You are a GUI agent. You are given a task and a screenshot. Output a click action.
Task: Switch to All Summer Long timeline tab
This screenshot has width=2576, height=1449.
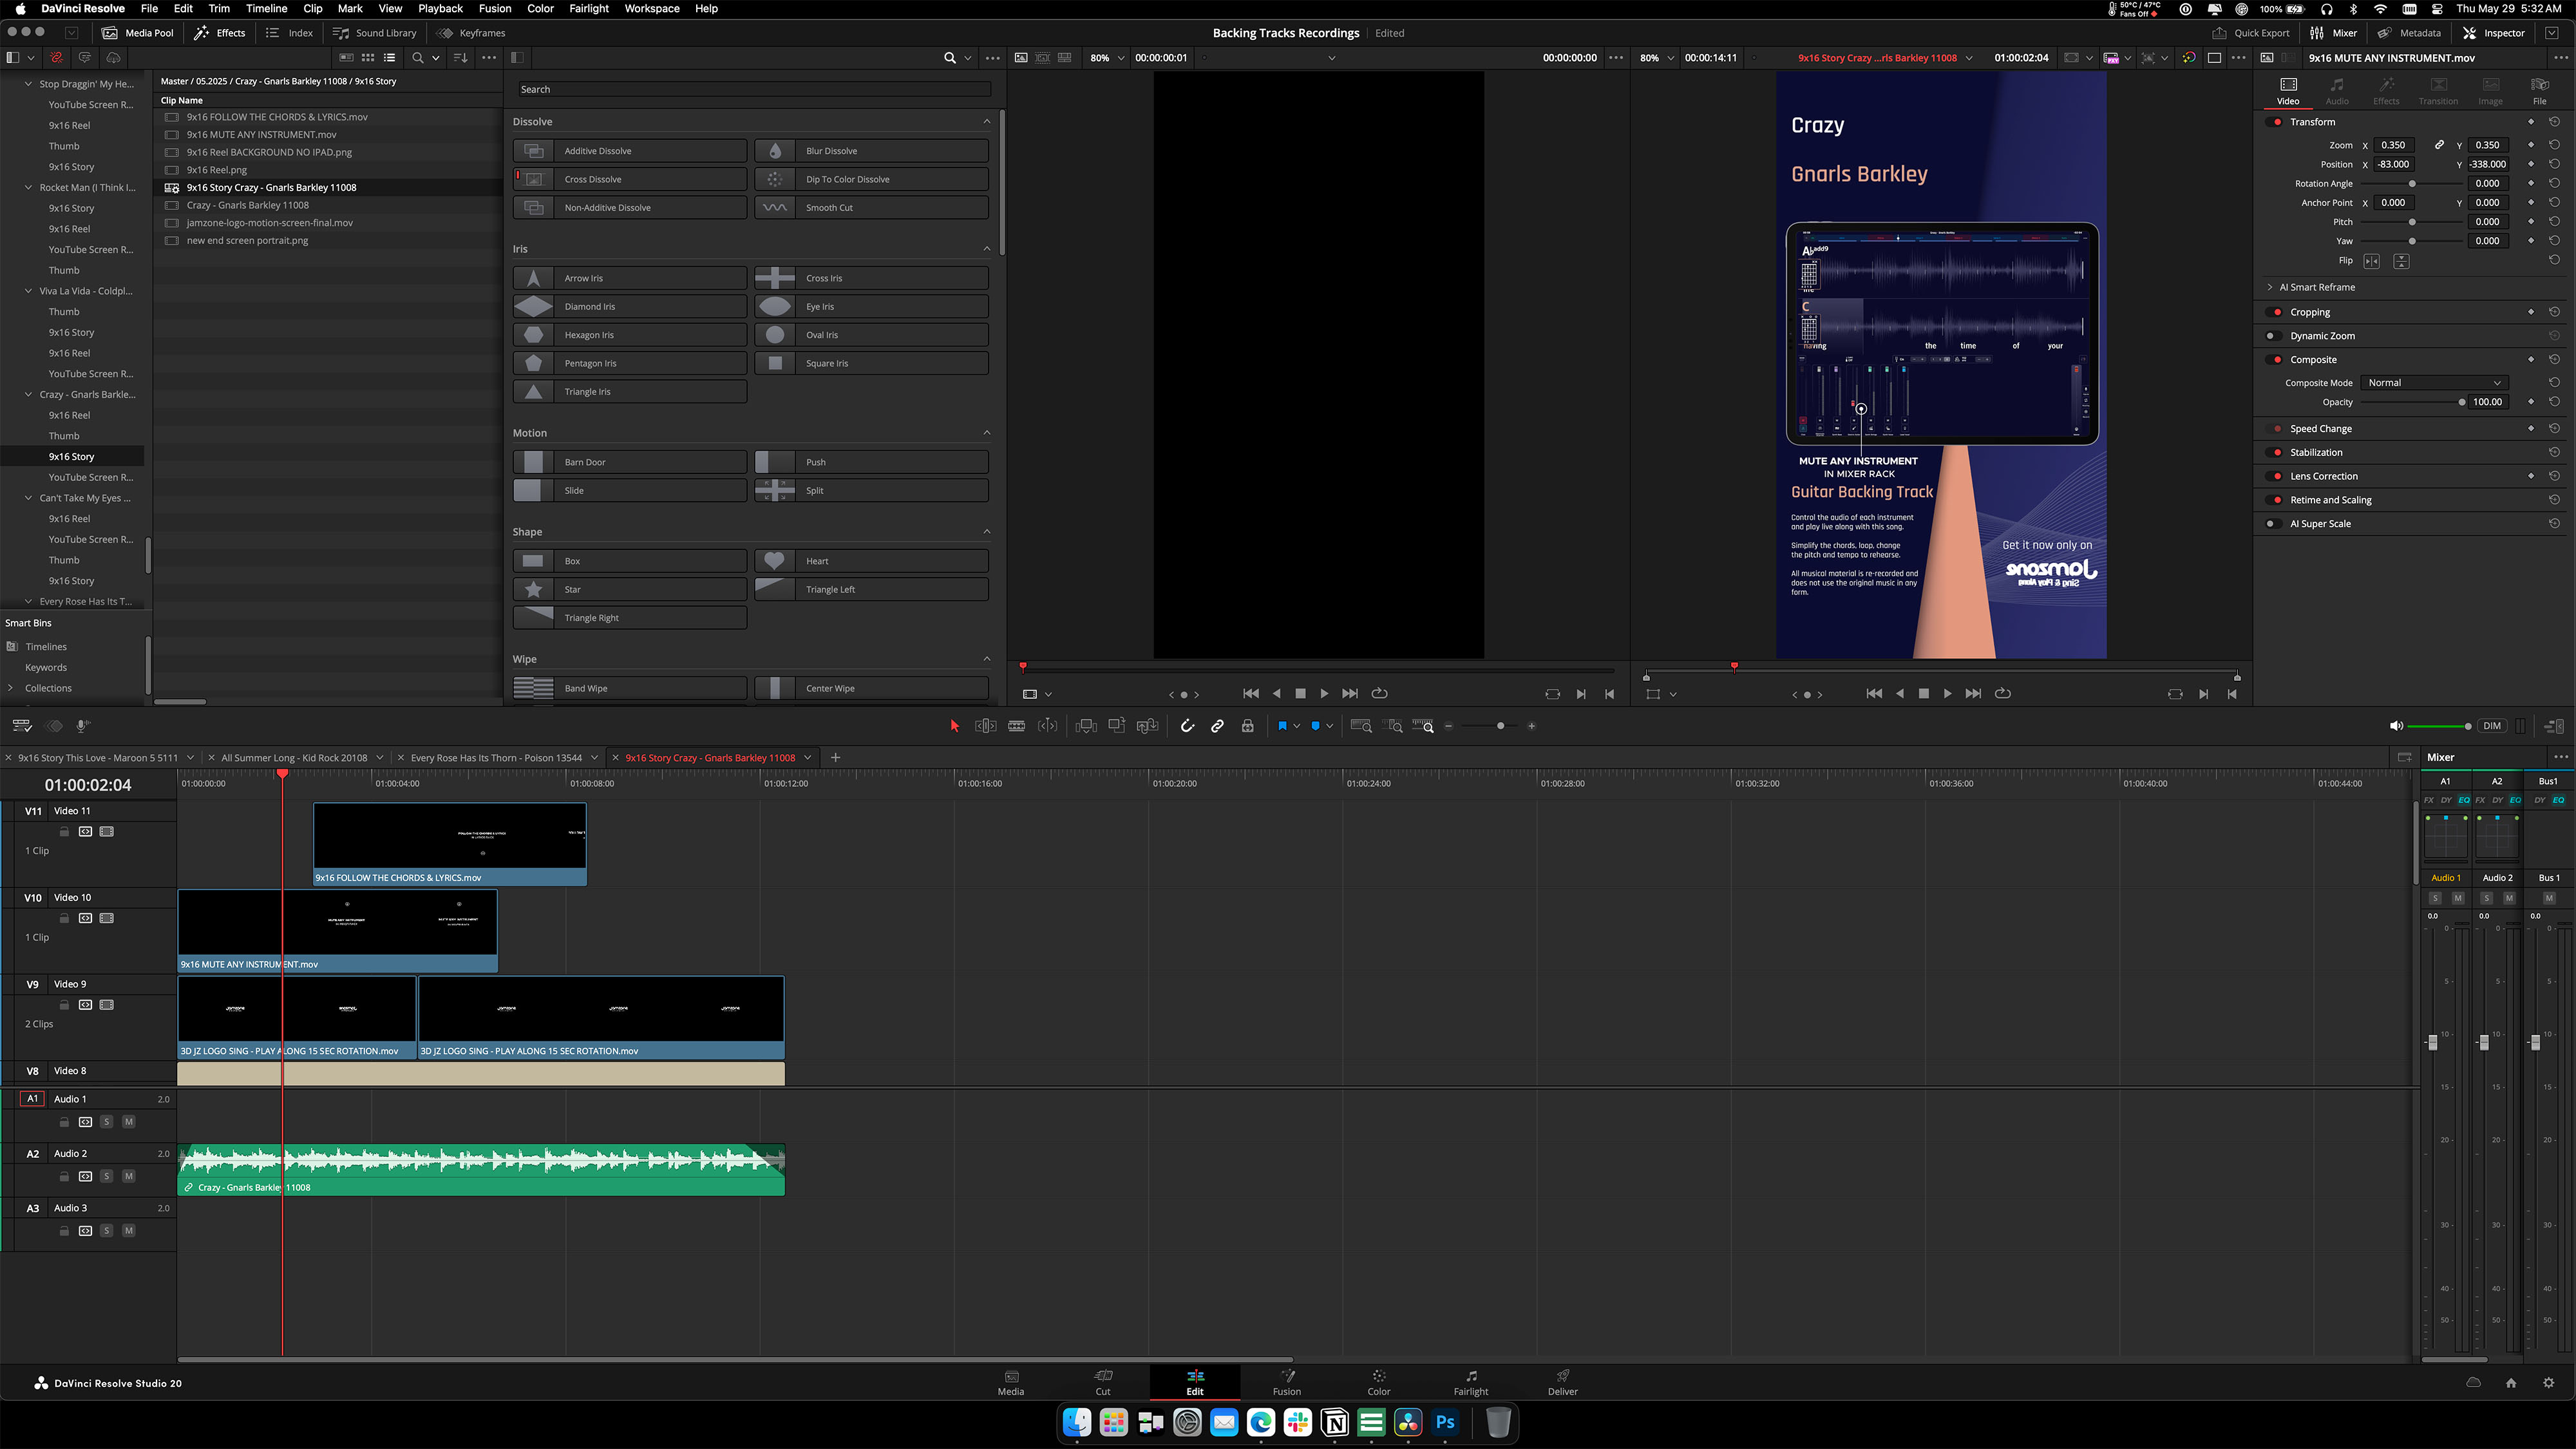click(x=294, y=758)
